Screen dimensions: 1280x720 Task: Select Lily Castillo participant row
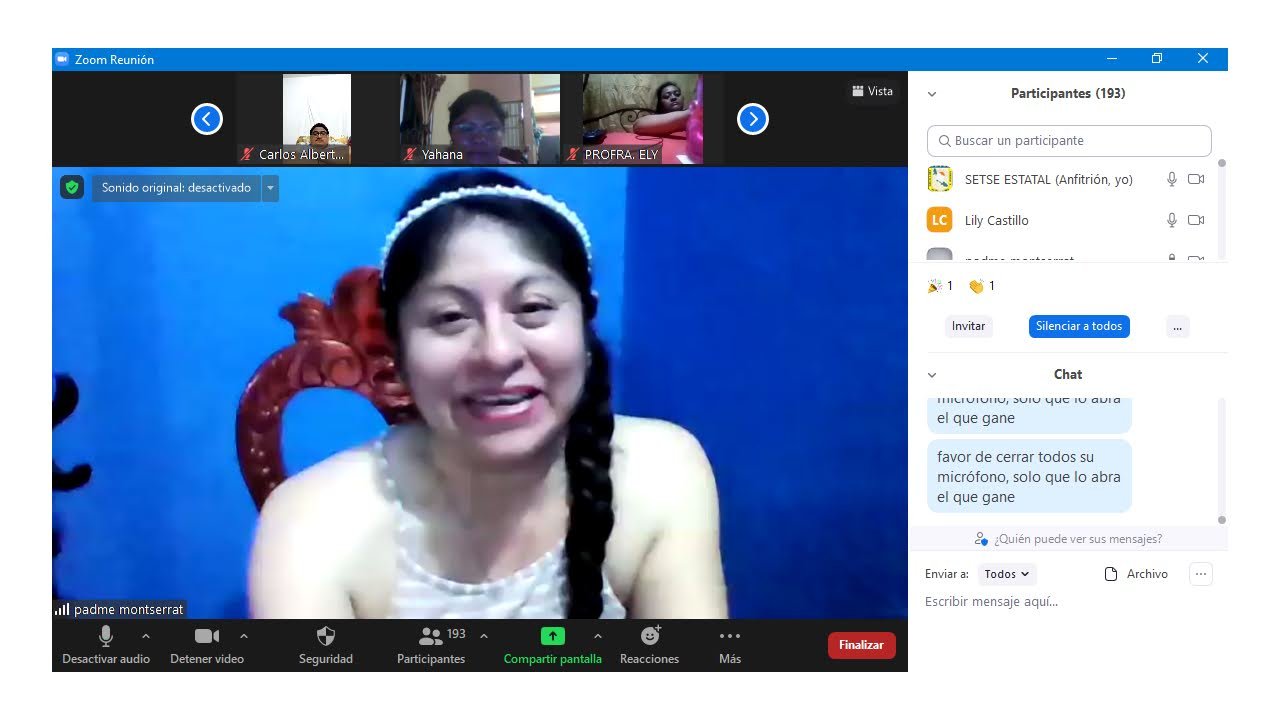click(x=1067, y=220)
